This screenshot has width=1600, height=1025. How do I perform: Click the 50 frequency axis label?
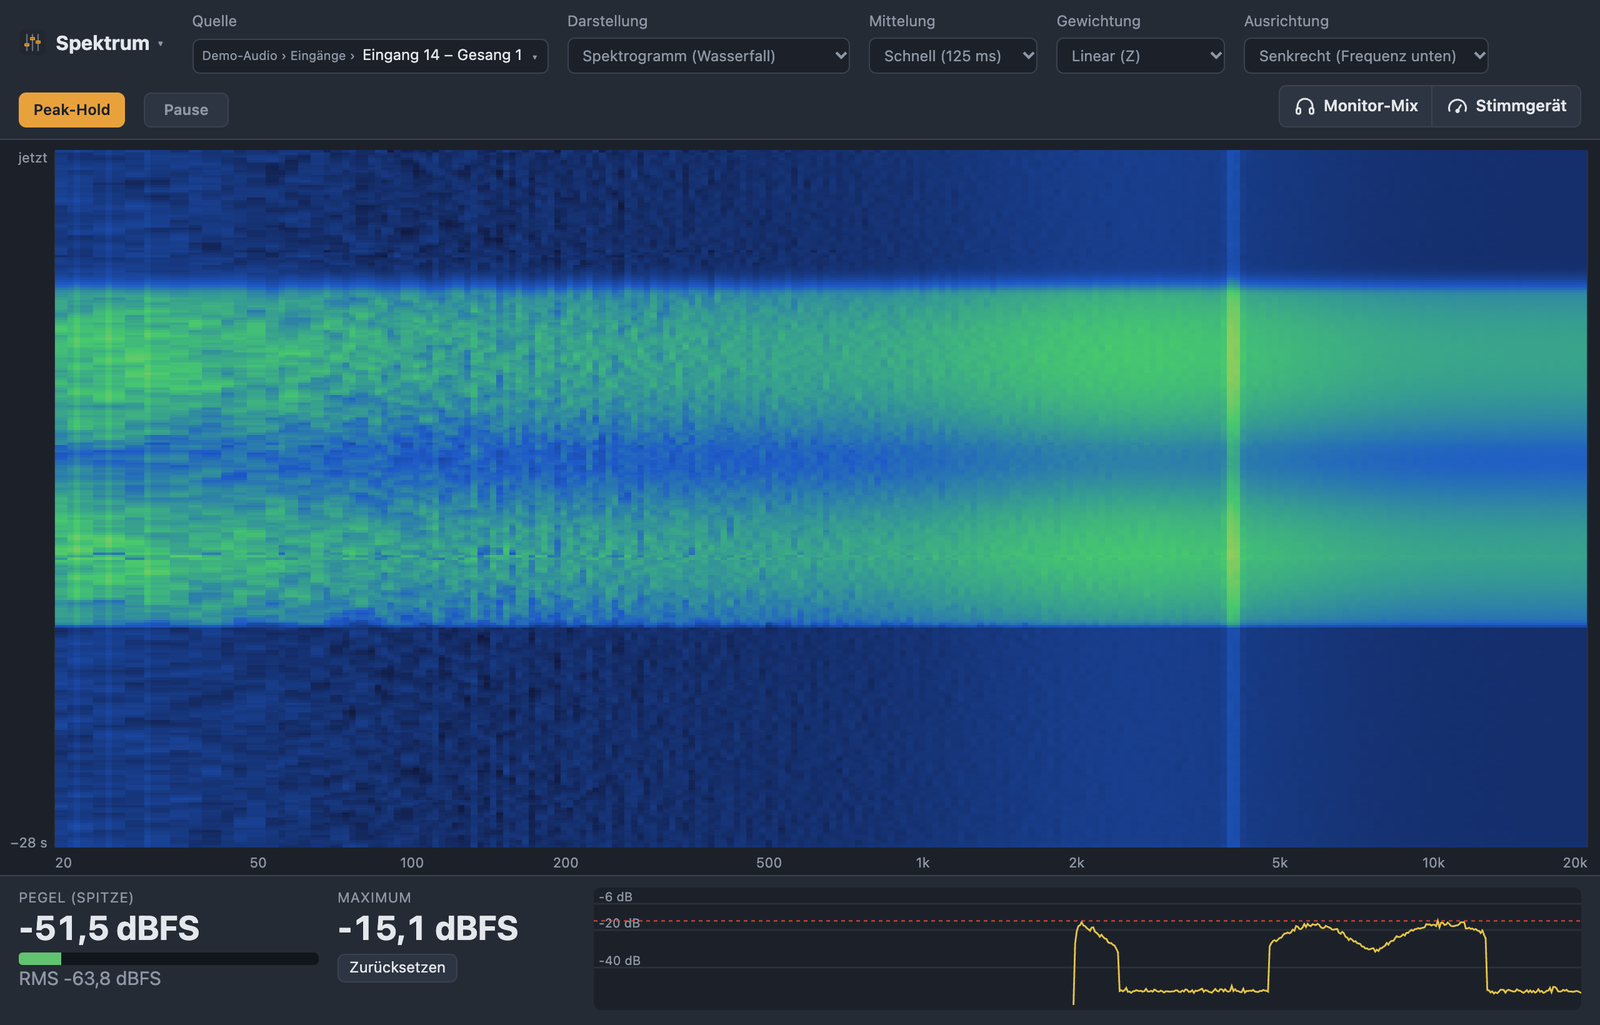coord(258,863)
